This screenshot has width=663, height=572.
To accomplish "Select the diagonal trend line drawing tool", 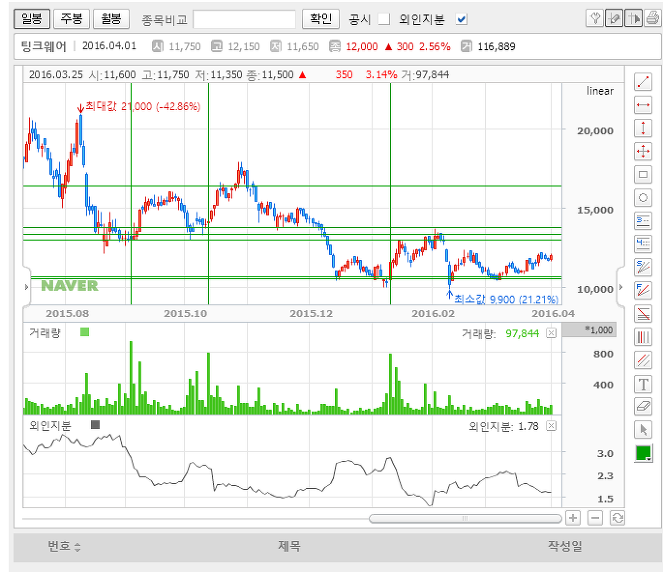I will tap(643, 82).
